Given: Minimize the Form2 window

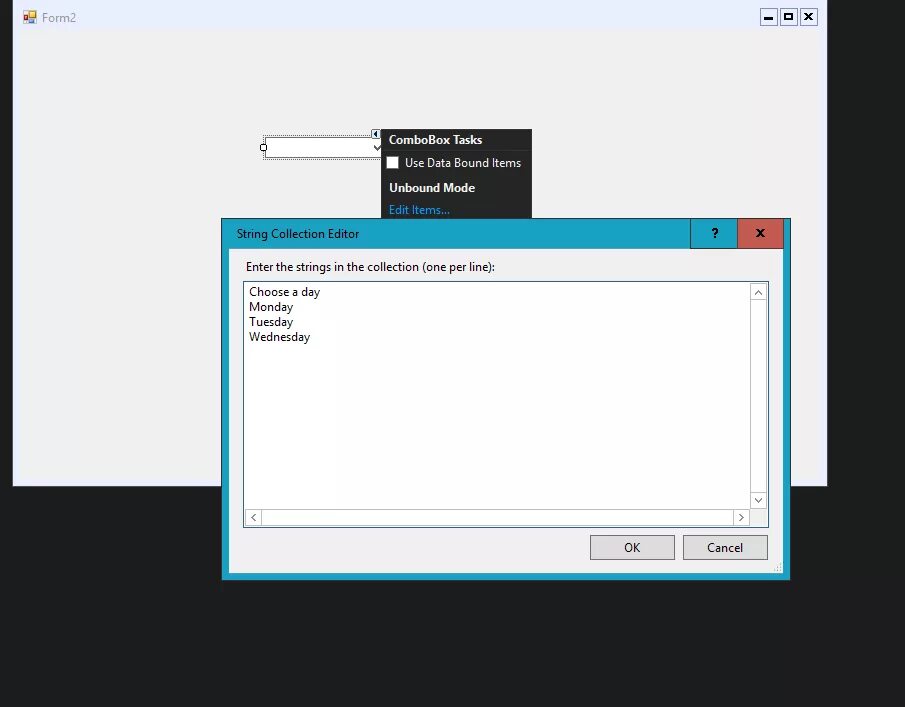Looking at the screenshot, I should click(768, 17).
